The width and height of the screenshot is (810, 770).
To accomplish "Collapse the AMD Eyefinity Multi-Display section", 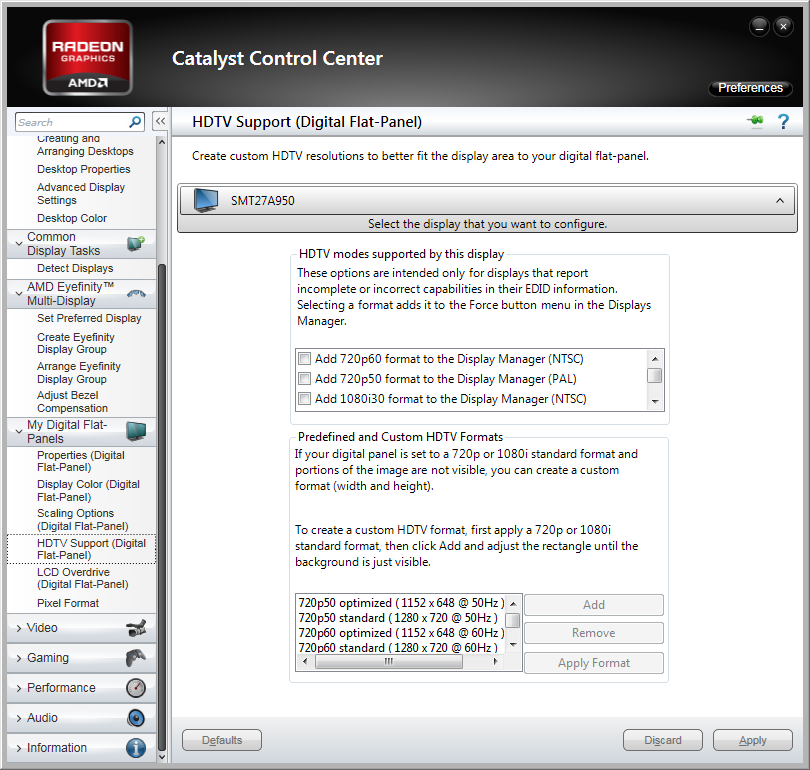I will tap(19, 294).
